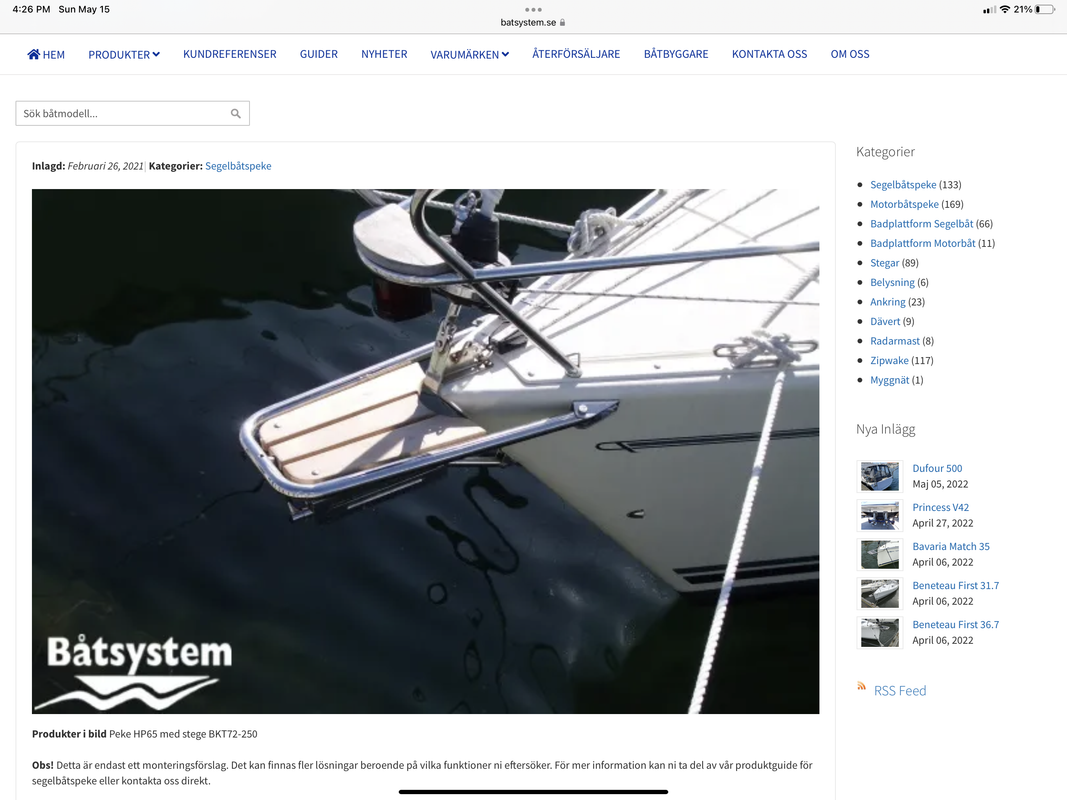Click the main boat bowsprit photo
The height and width of the screenshot is (800, 1067).
[x=425, y=452]
